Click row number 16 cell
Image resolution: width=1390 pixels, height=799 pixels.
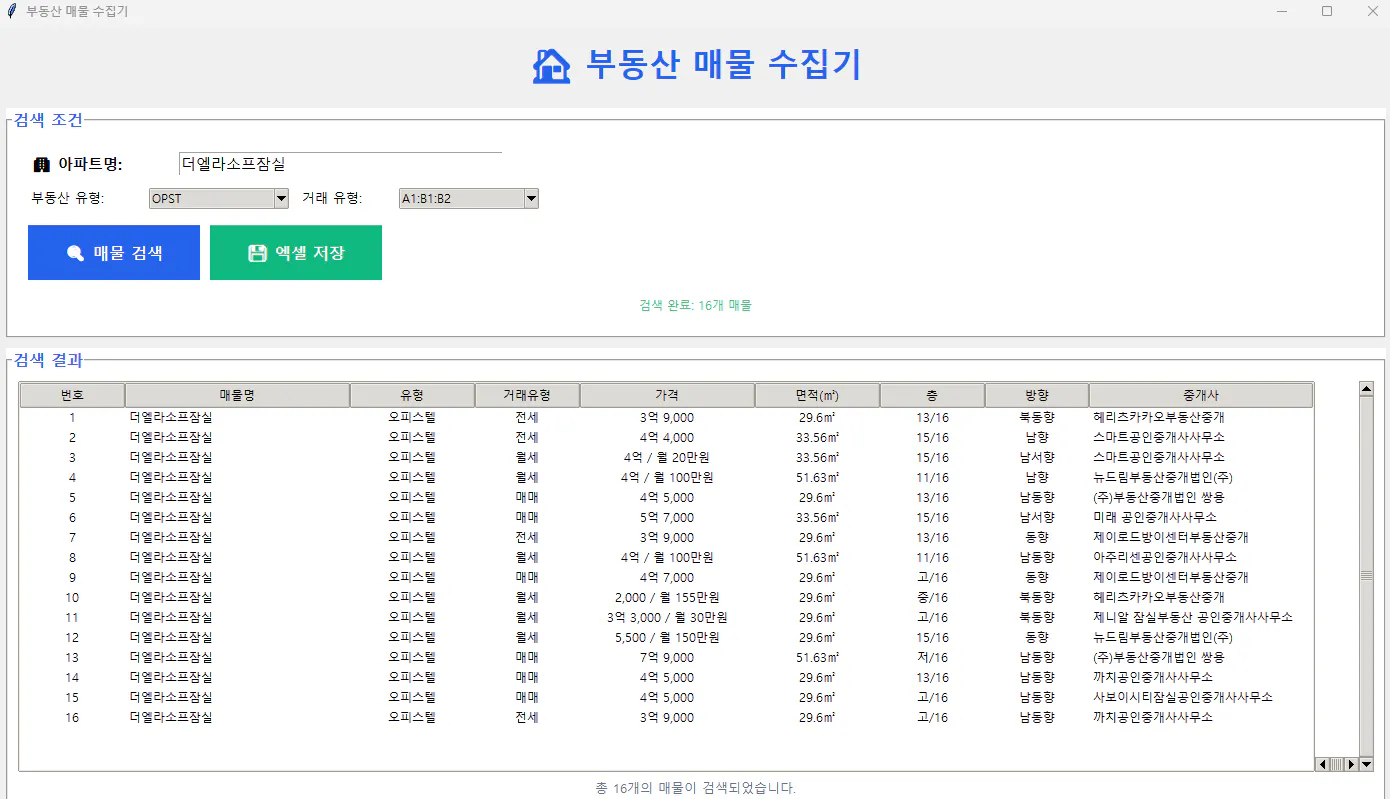72,717
